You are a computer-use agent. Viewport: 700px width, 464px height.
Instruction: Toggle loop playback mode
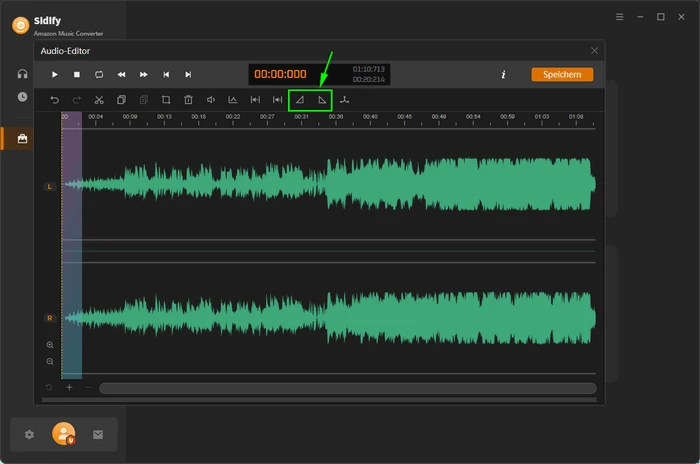point(99,75)
